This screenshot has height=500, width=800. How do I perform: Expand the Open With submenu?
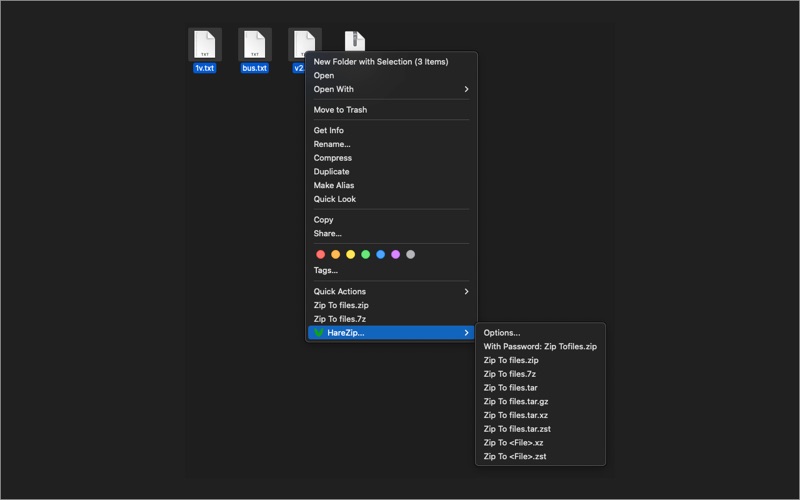(391, 89)
